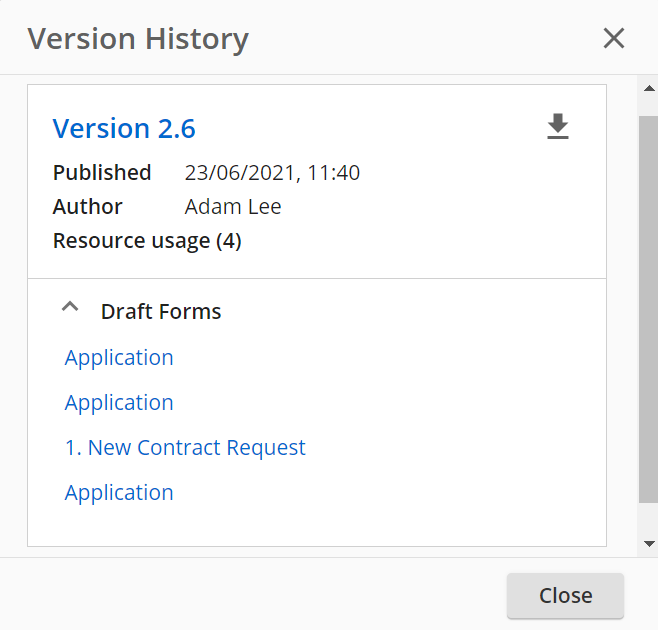The height and width of the screenshot is (630, 658).
Task: Click the published date 23/06/2021, 11:40
Action: click(x=272, y=173)
